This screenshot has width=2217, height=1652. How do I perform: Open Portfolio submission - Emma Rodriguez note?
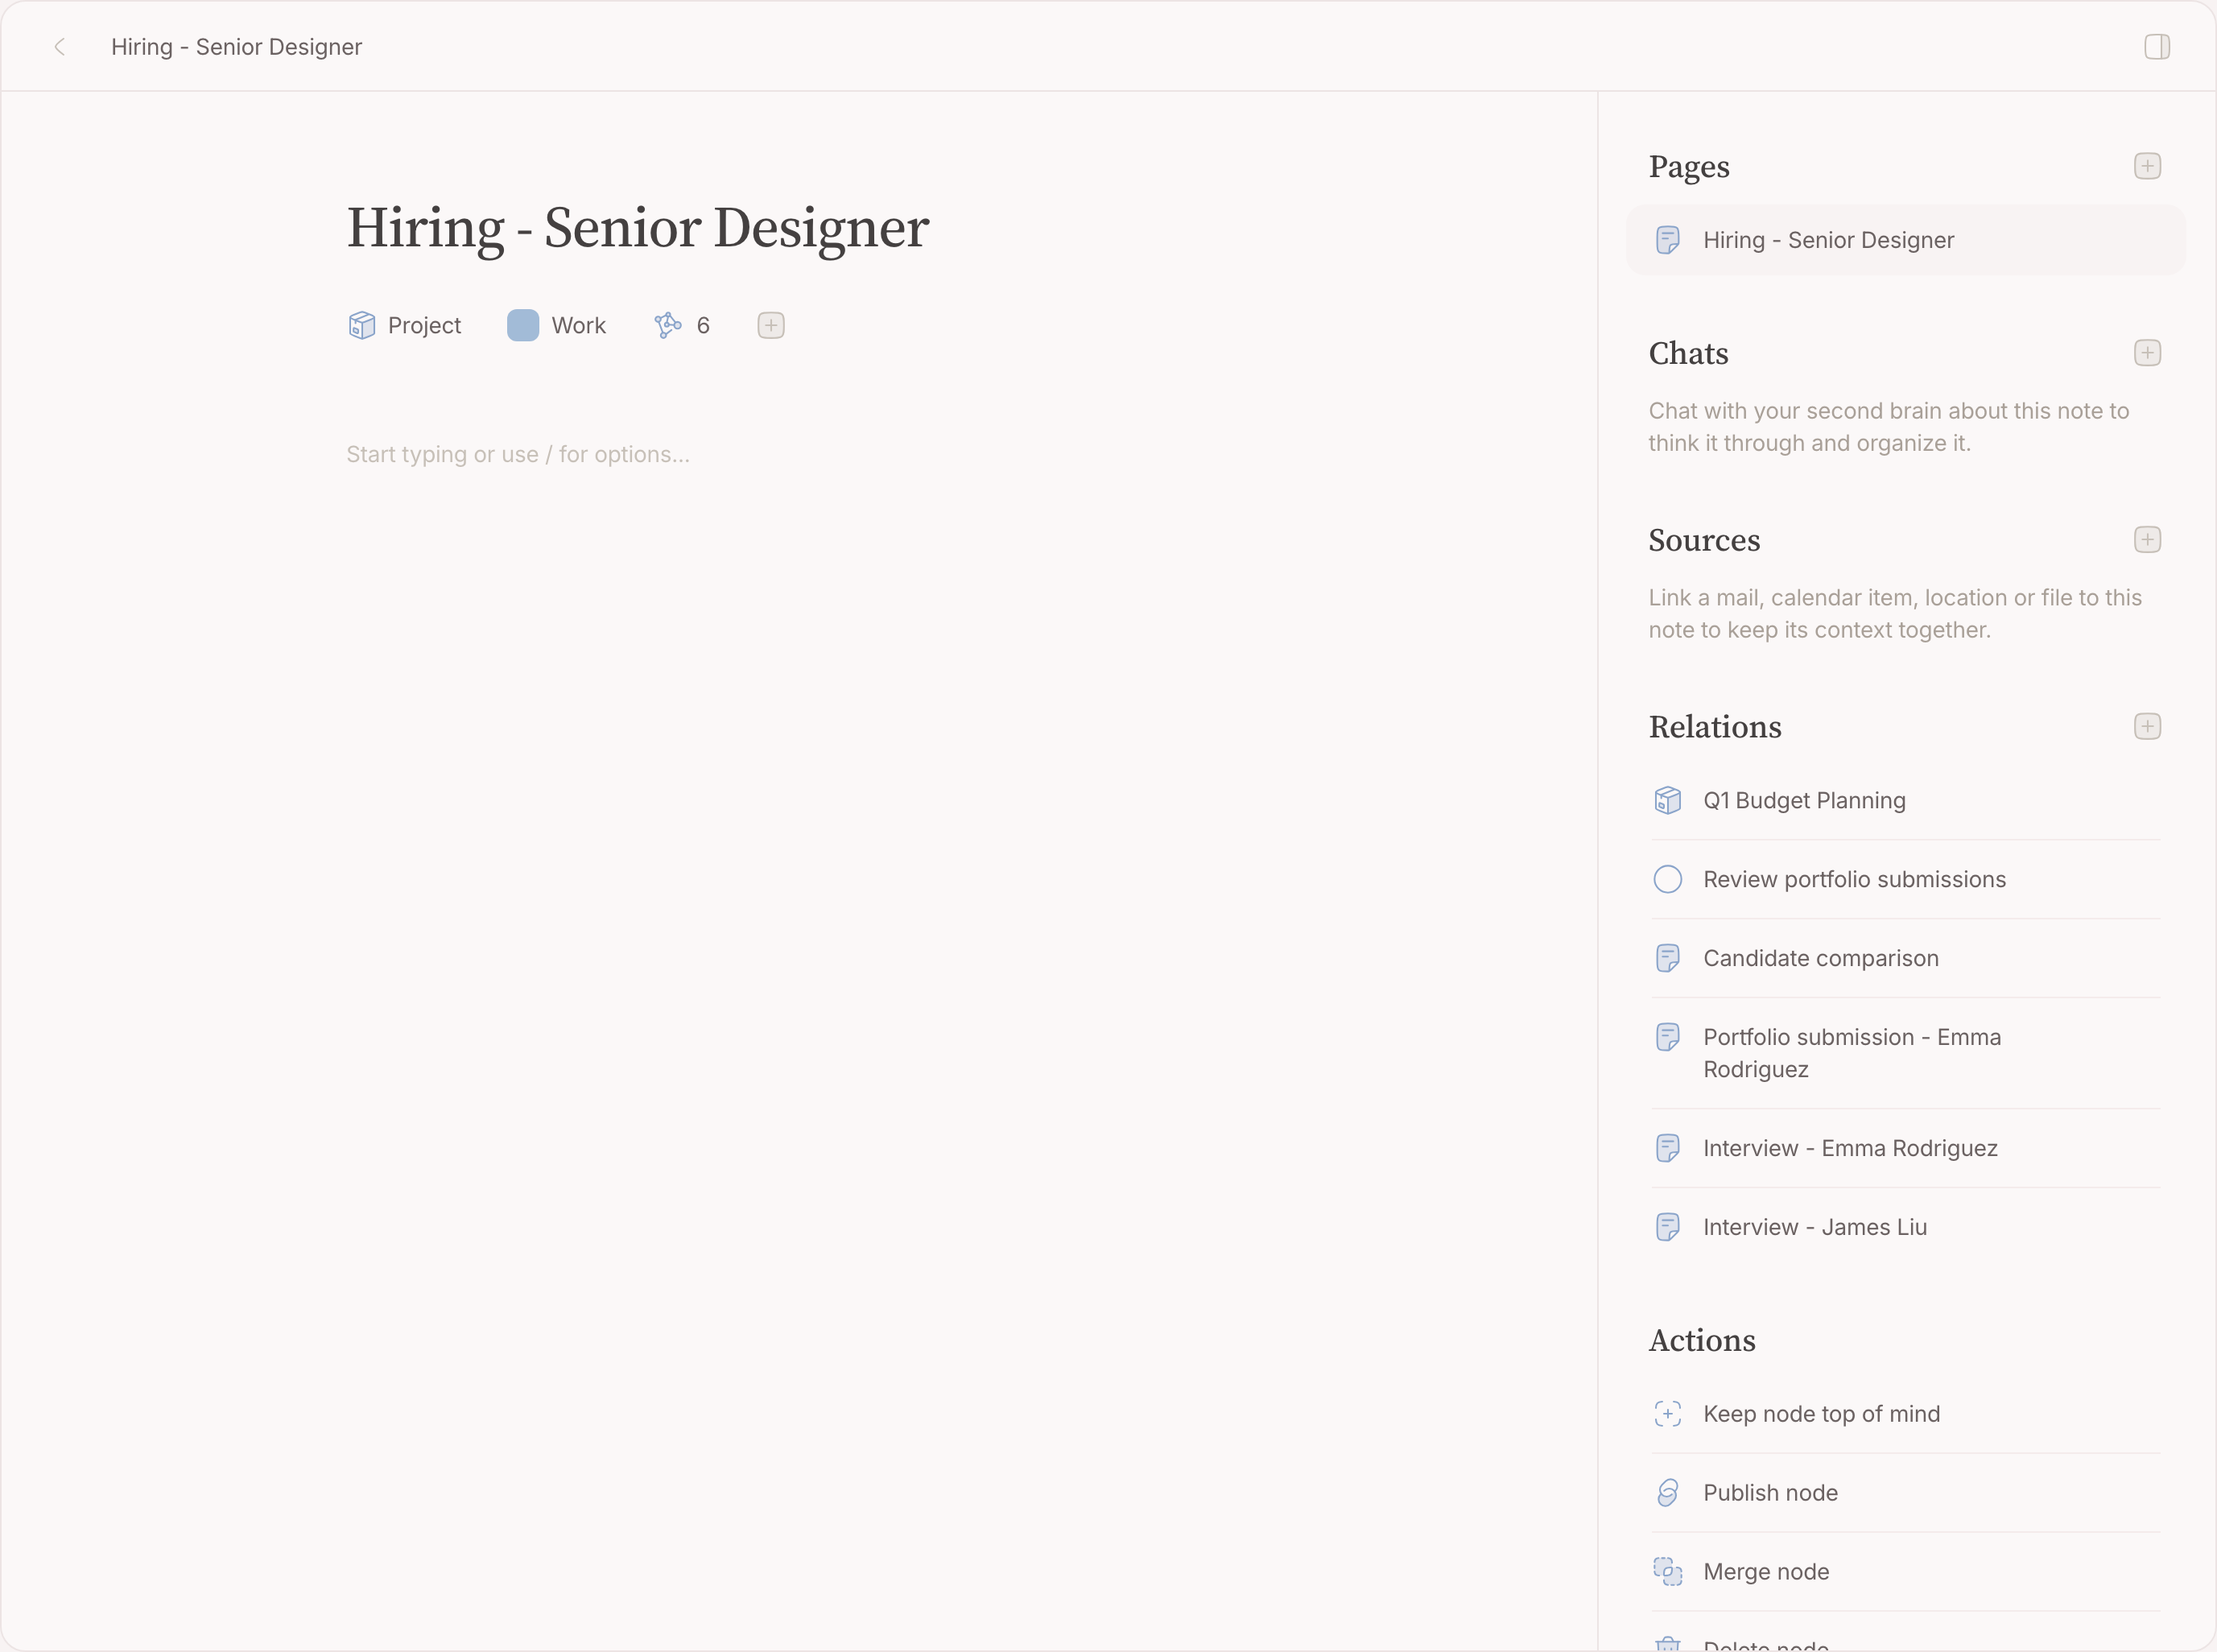pyautogui.click(x=1905, y=1053)
